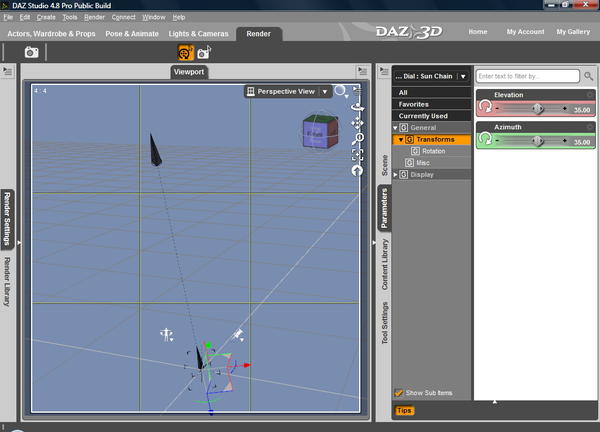The width and height of the screenshot is (600, 432).
Task: Open the Window menu
Action: 154,17
